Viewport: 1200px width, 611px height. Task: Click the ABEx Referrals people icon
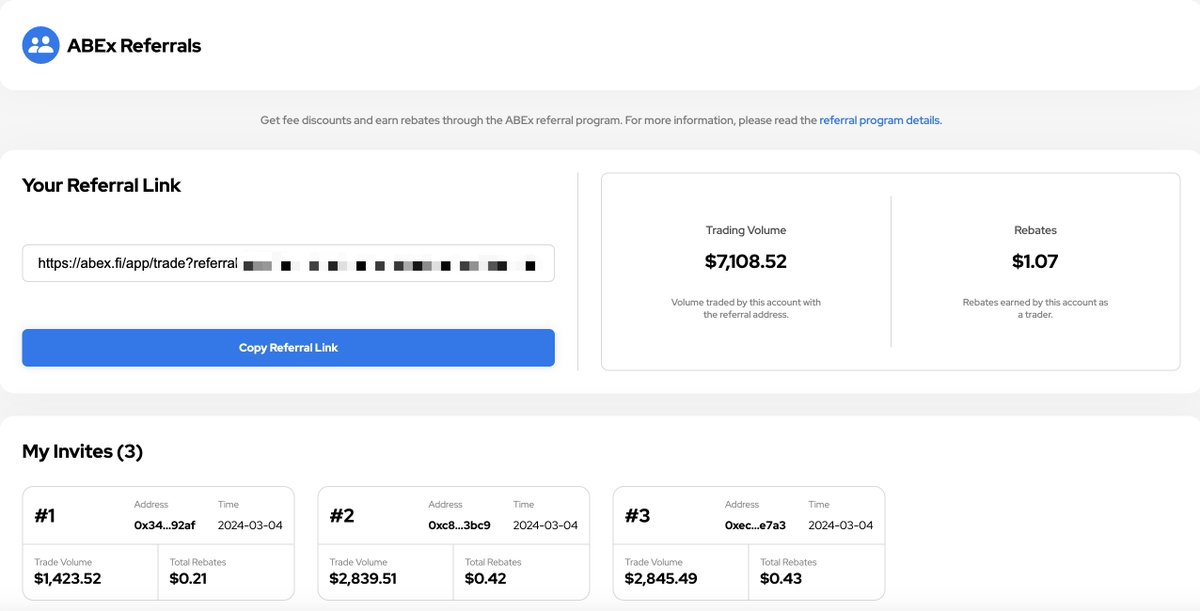[x=41, y=45]
